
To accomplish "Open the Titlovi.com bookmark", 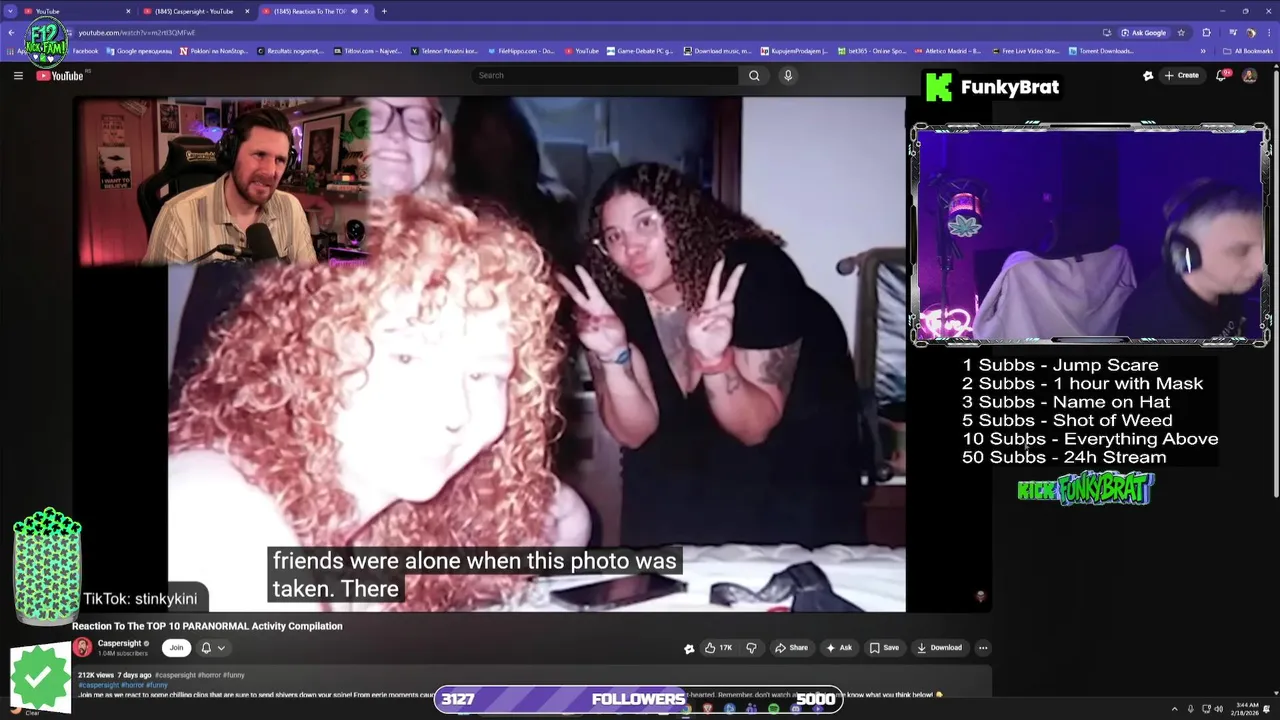I will pos(368,51).
